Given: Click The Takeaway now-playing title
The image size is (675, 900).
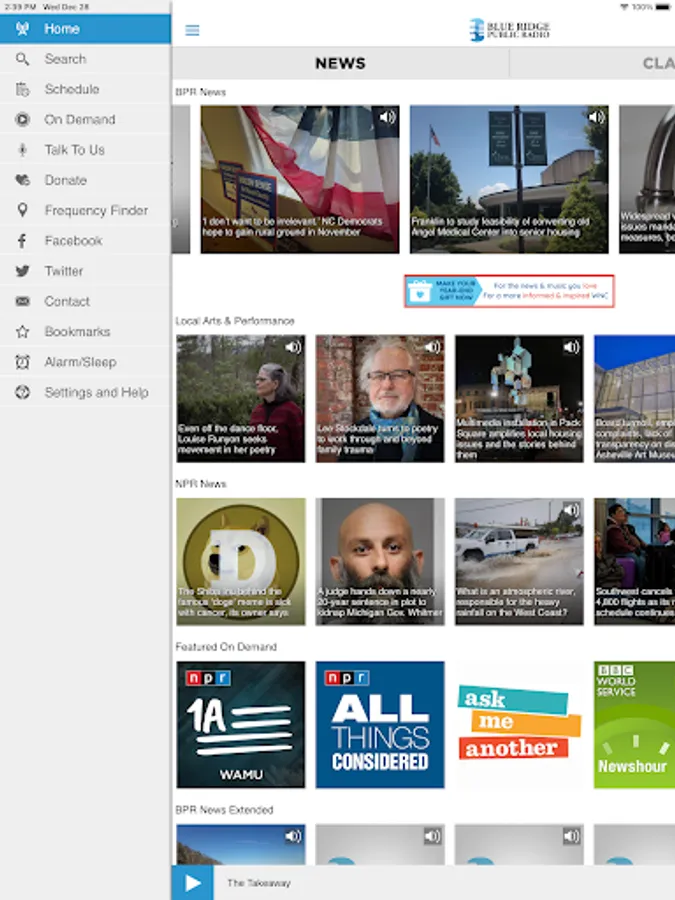Looking at the screenshot, I should click(x=259, y=883).
